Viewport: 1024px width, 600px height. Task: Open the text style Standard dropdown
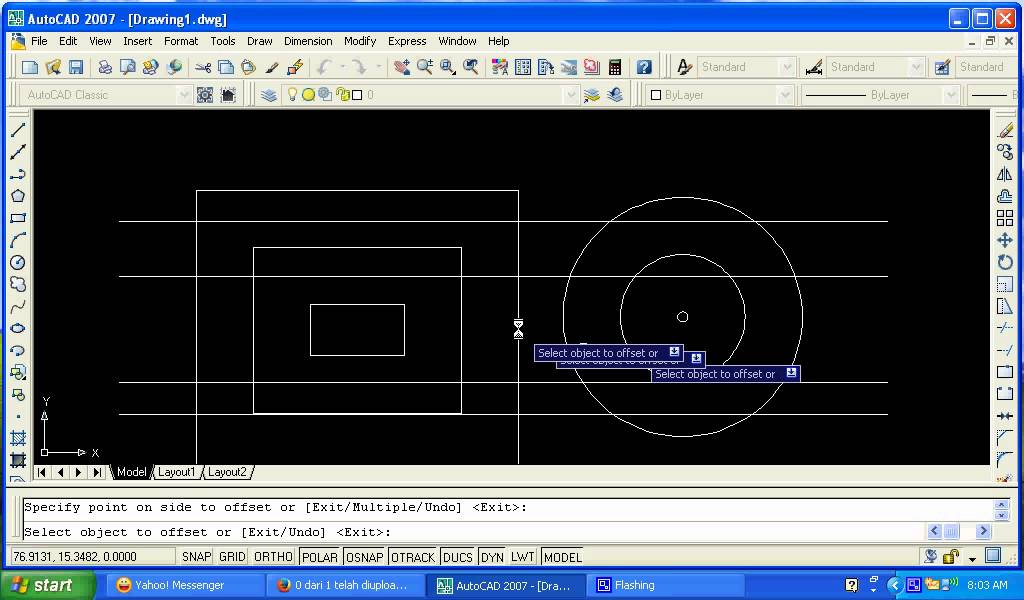click(786, 67)
